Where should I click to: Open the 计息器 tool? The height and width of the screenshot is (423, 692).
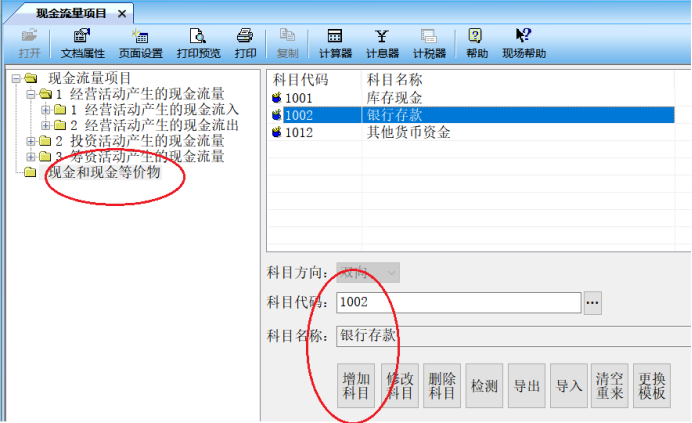click(x=382, y=43)
